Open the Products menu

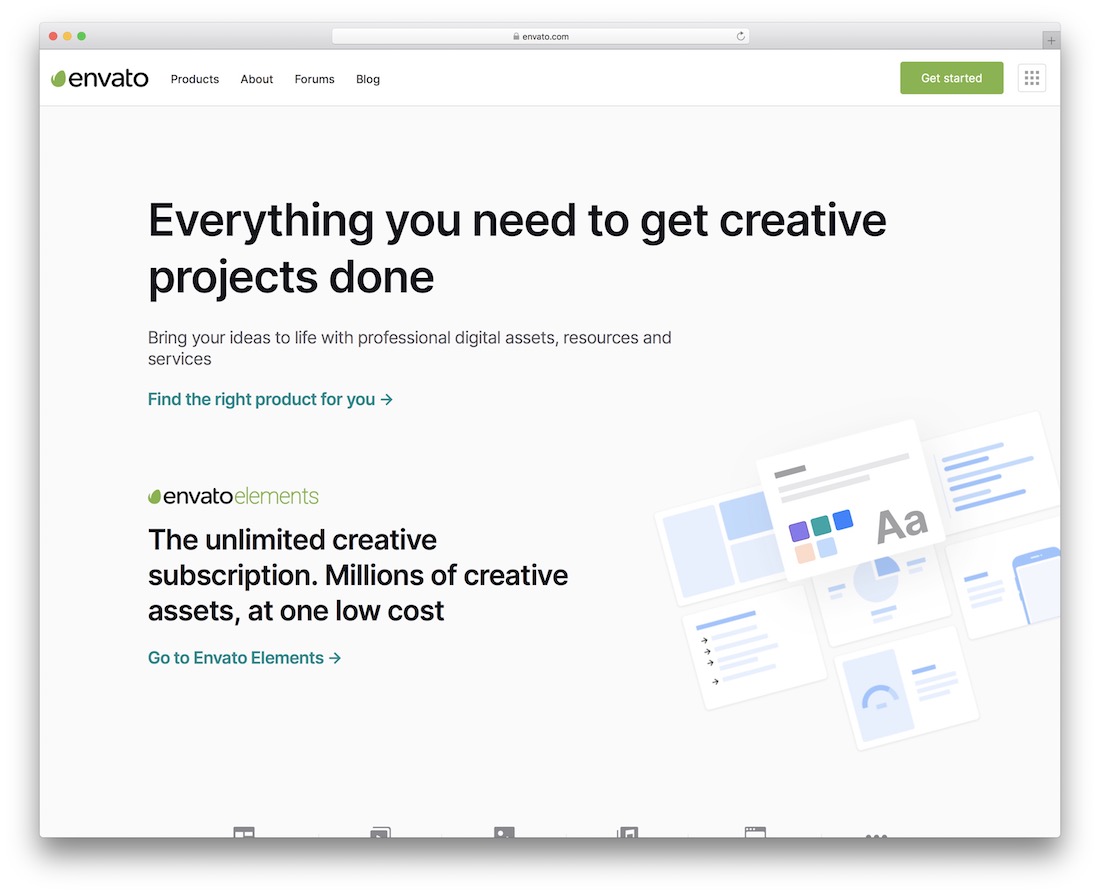[194, 79]
